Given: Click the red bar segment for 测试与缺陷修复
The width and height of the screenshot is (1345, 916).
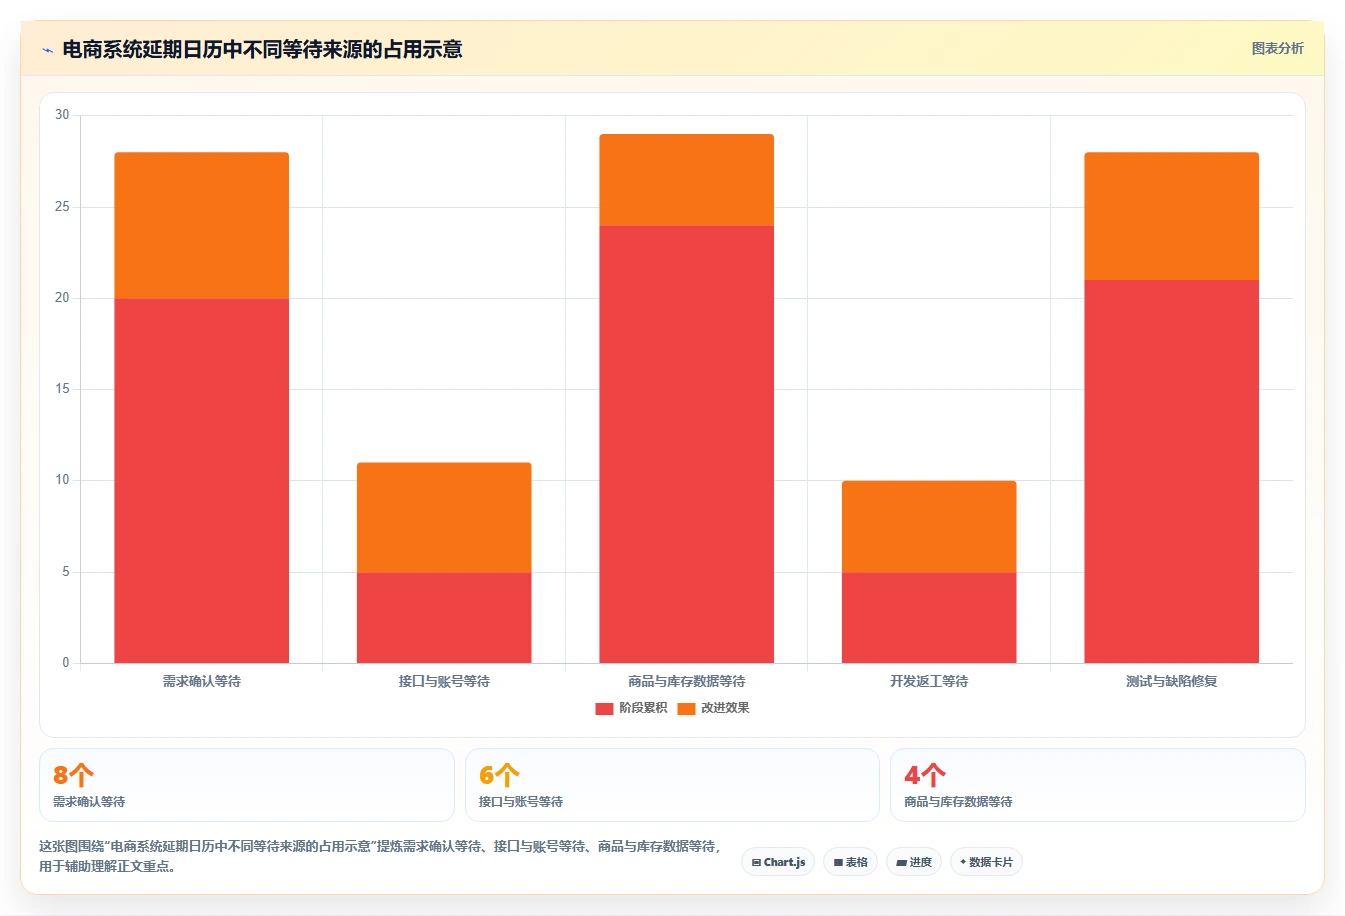Looking at the screenshot, I should (x=1172, y=471).
